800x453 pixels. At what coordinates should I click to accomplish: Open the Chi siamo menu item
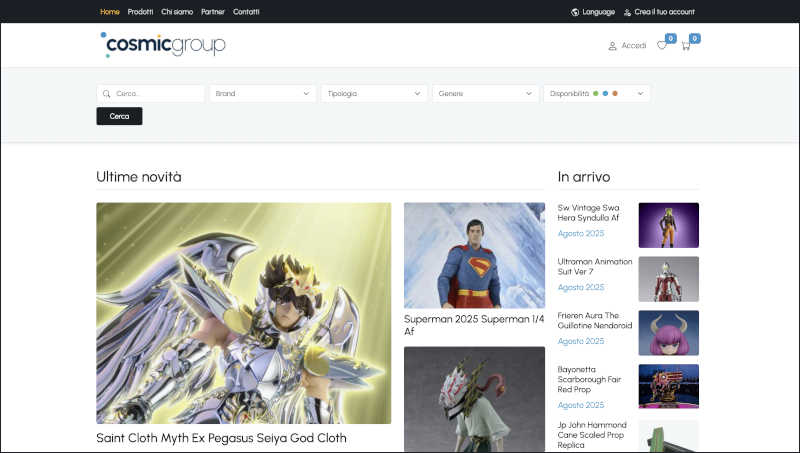click(x=177, y=12)
